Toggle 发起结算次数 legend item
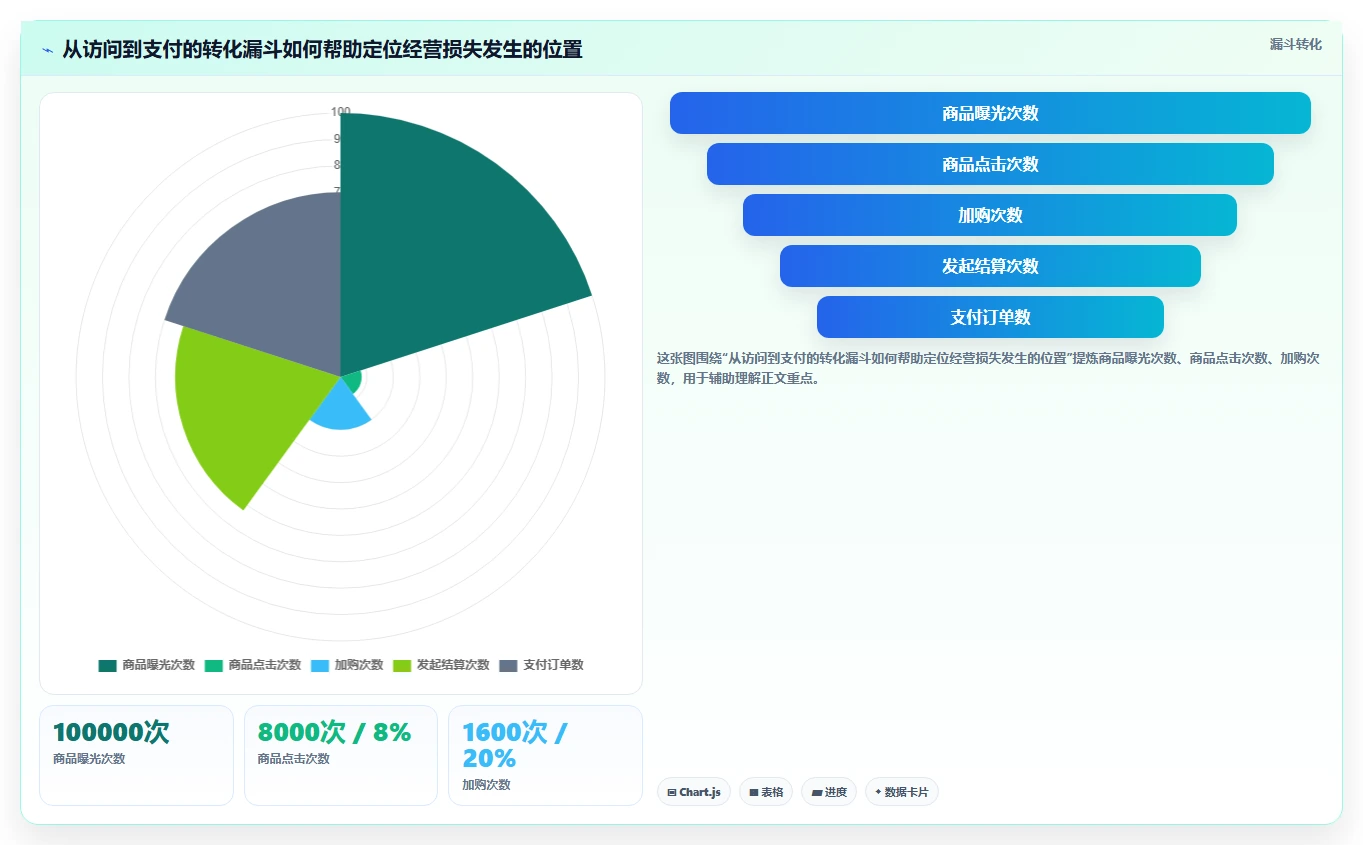 pyautogui.click(x=441, y=665)
